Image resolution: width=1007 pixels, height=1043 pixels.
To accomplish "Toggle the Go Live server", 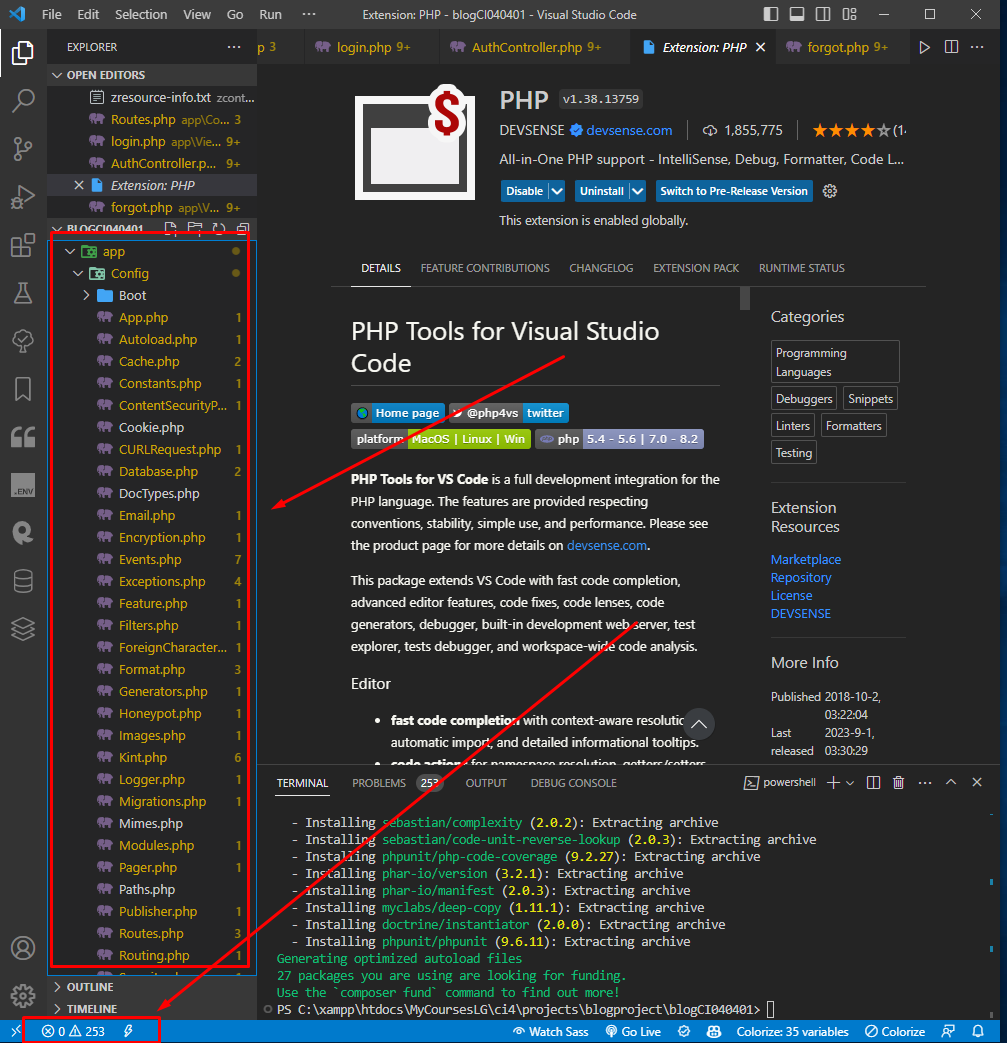I will [x=633, y=1031].
